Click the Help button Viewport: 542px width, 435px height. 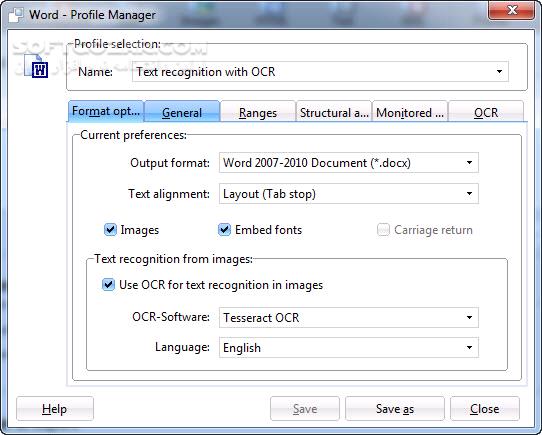pos(55,409)
